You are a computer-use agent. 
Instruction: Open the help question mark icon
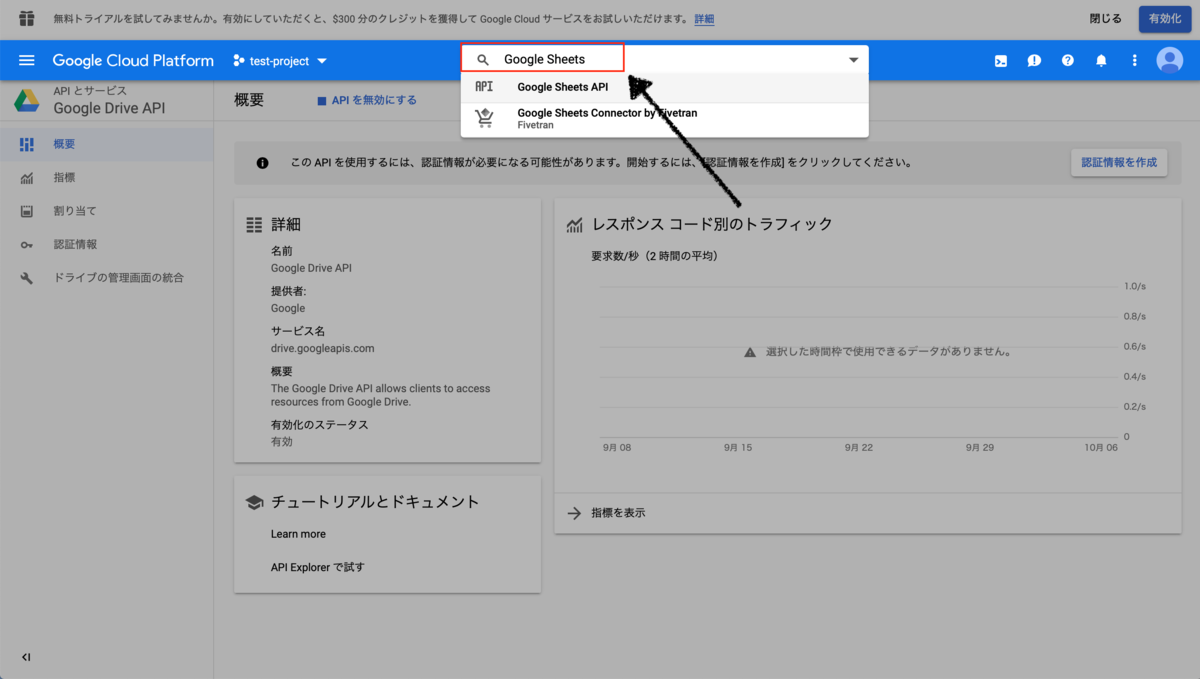point(1068,61)
